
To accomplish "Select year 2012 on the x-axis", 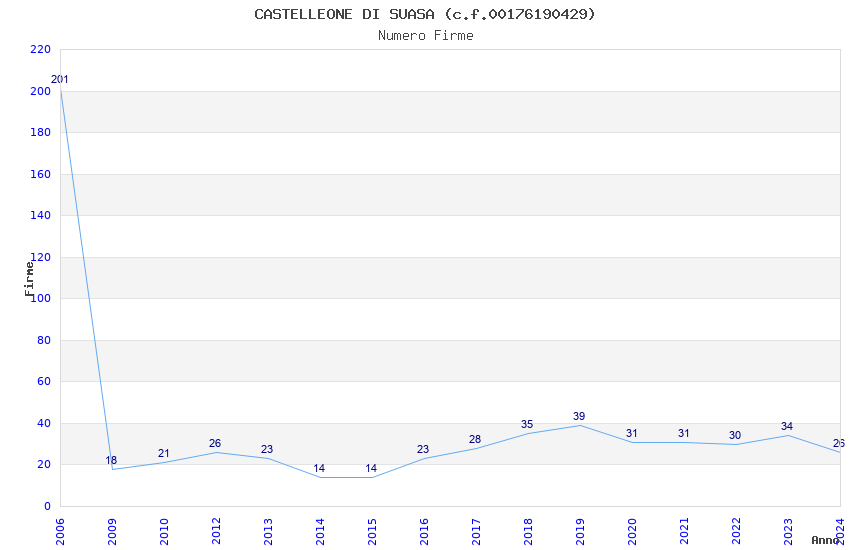I will 216,527.
